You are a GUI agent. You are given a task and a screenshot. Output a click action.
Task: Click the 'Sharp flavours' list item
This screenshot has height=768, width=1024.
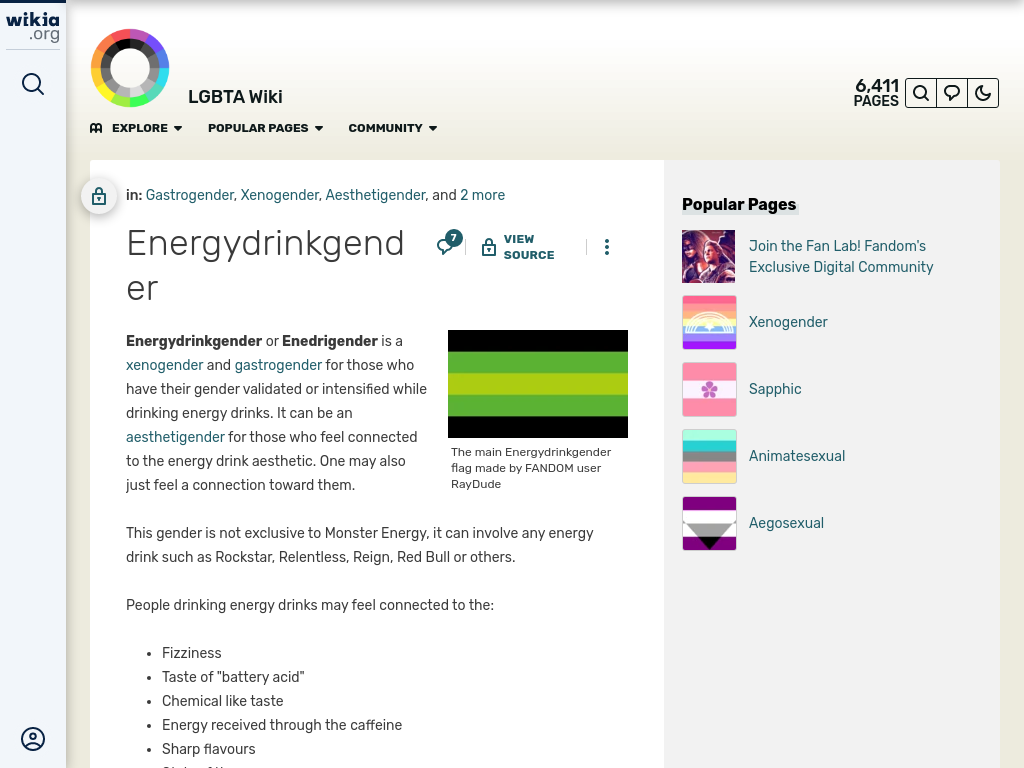(x=208, y=749)
